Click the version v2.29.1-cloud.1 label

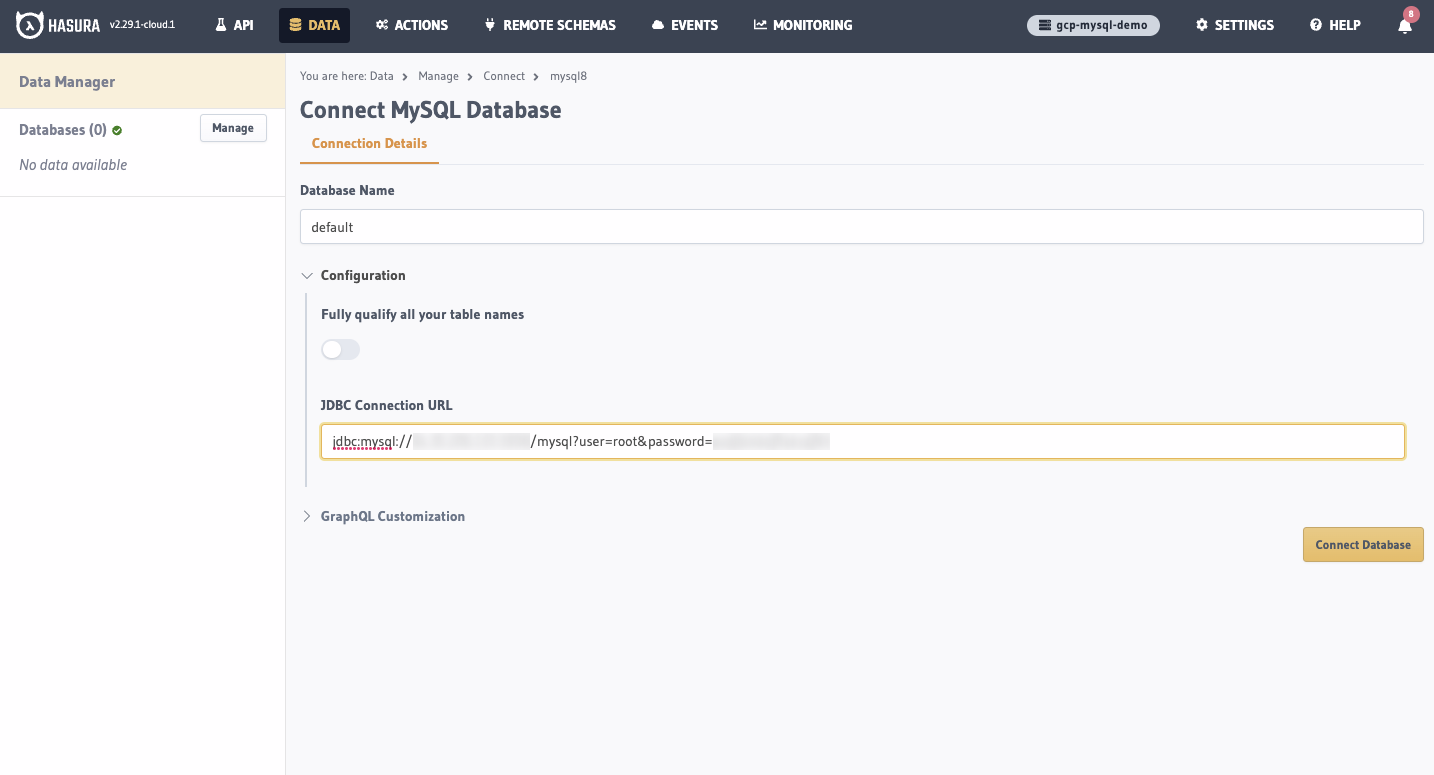142,25
